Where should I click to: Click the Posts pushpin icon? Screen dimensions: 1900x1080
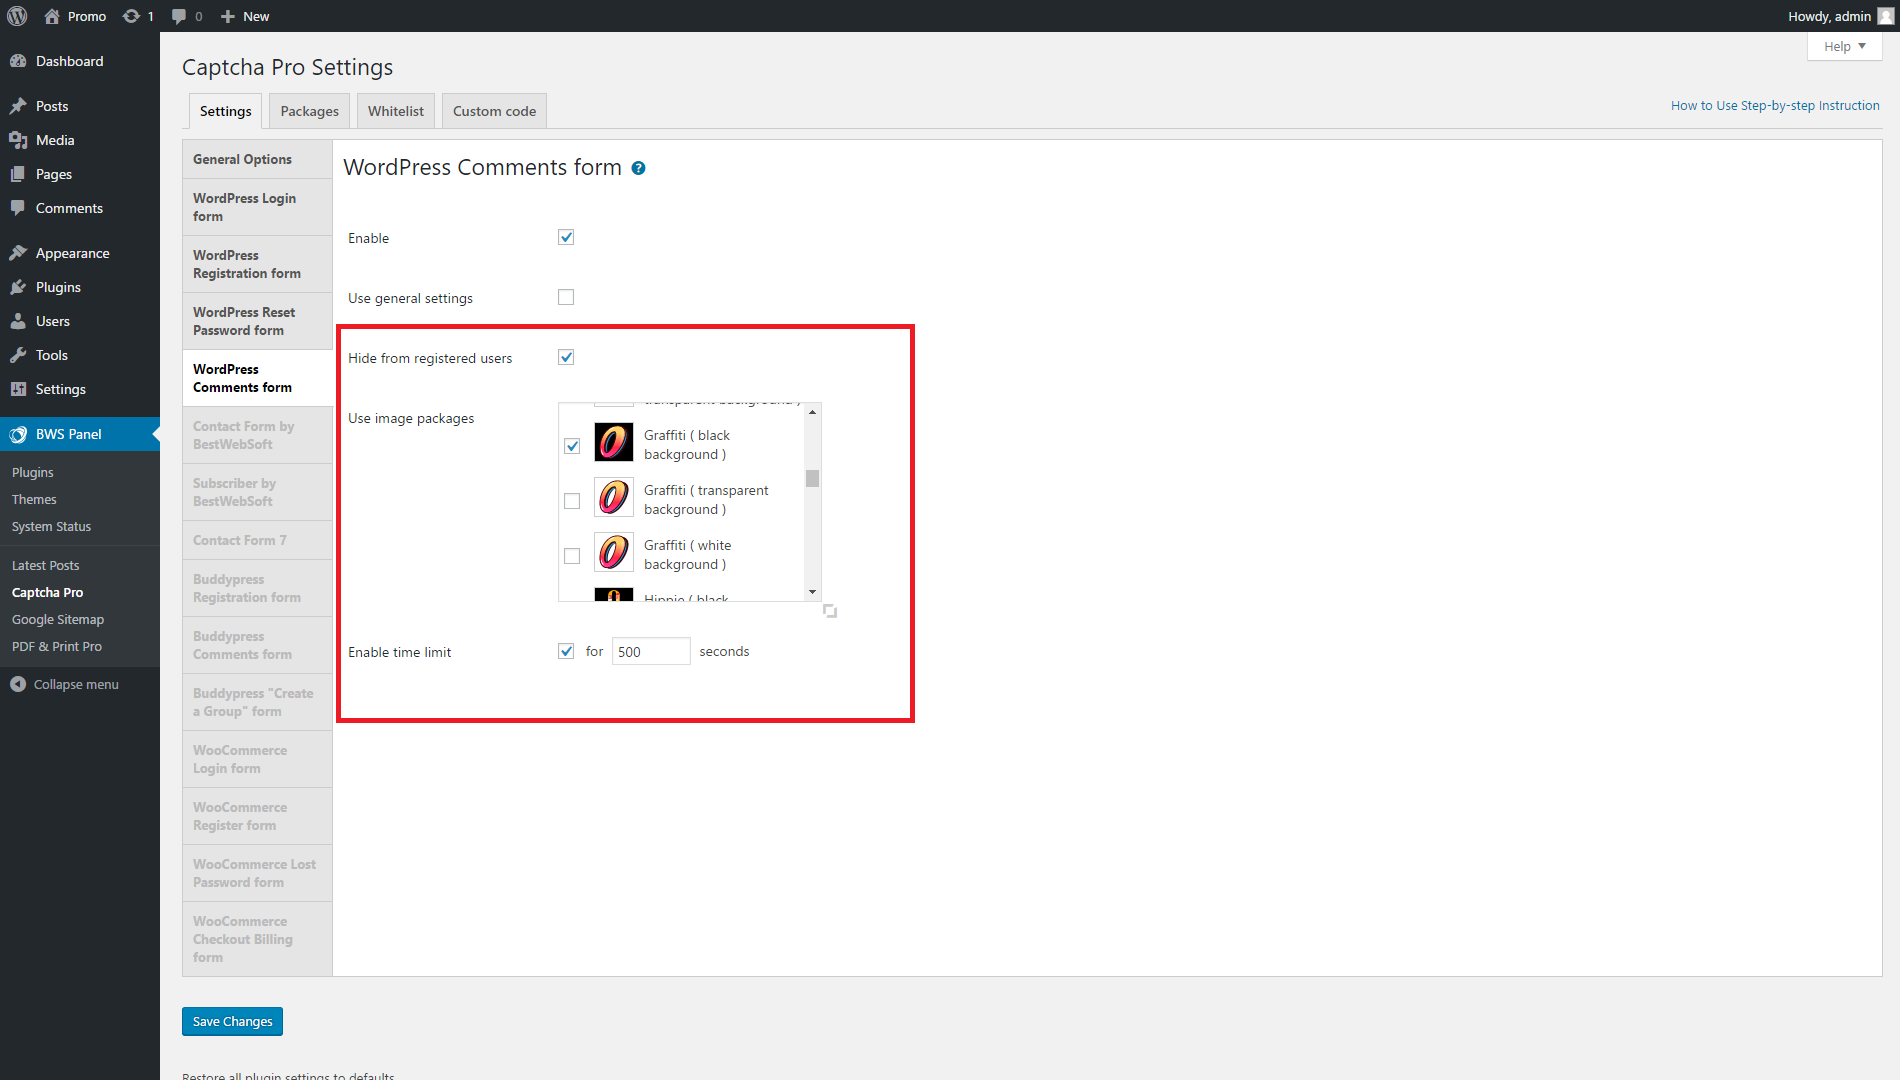[x=18, y=106]
